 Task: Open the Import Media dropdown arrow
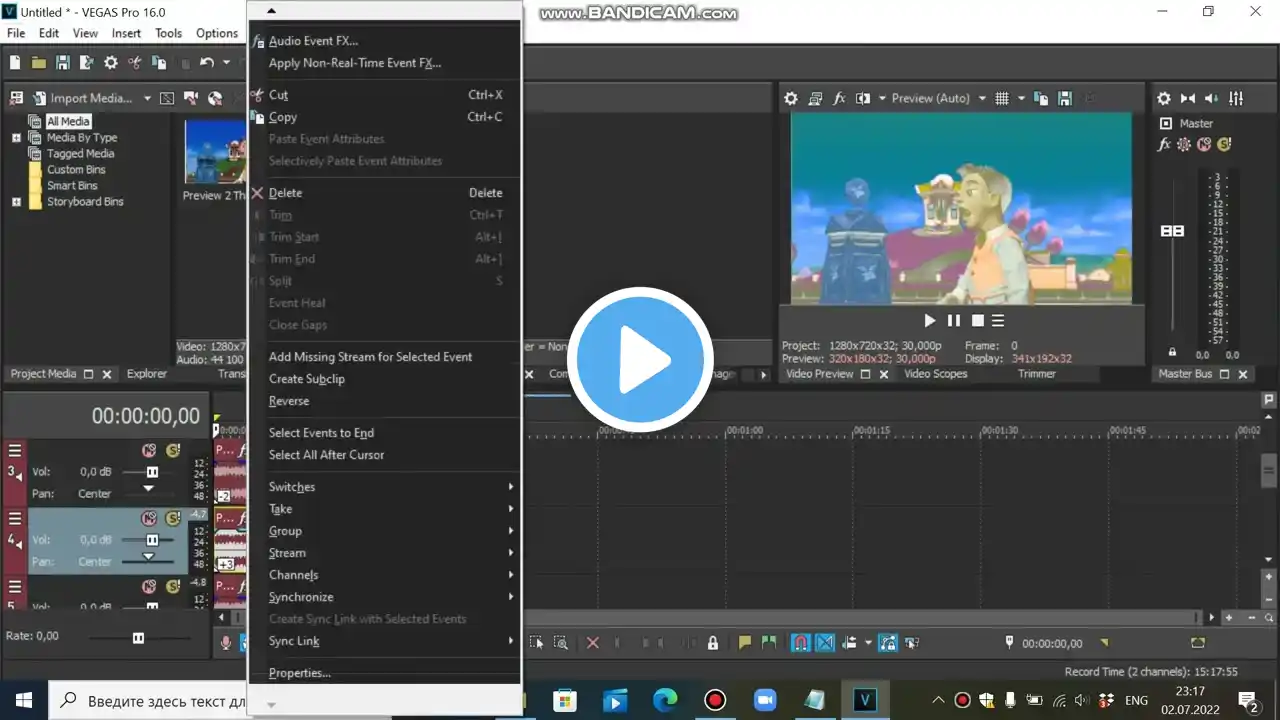tap(147, 98)
